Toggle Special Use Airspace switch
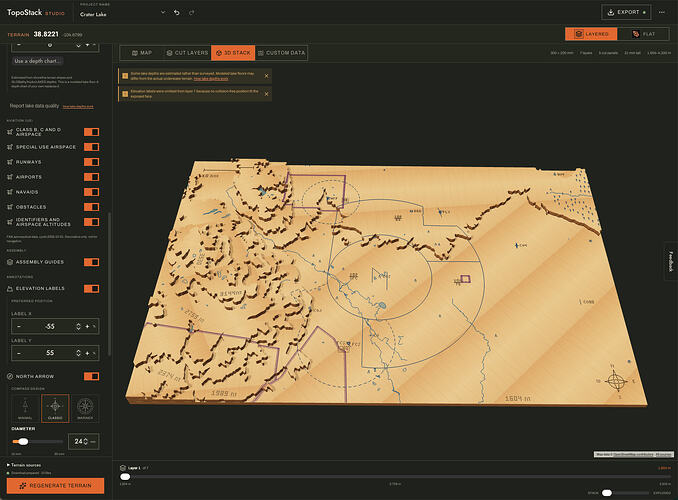Screen dimensions: 678x500 coord(91,147)
